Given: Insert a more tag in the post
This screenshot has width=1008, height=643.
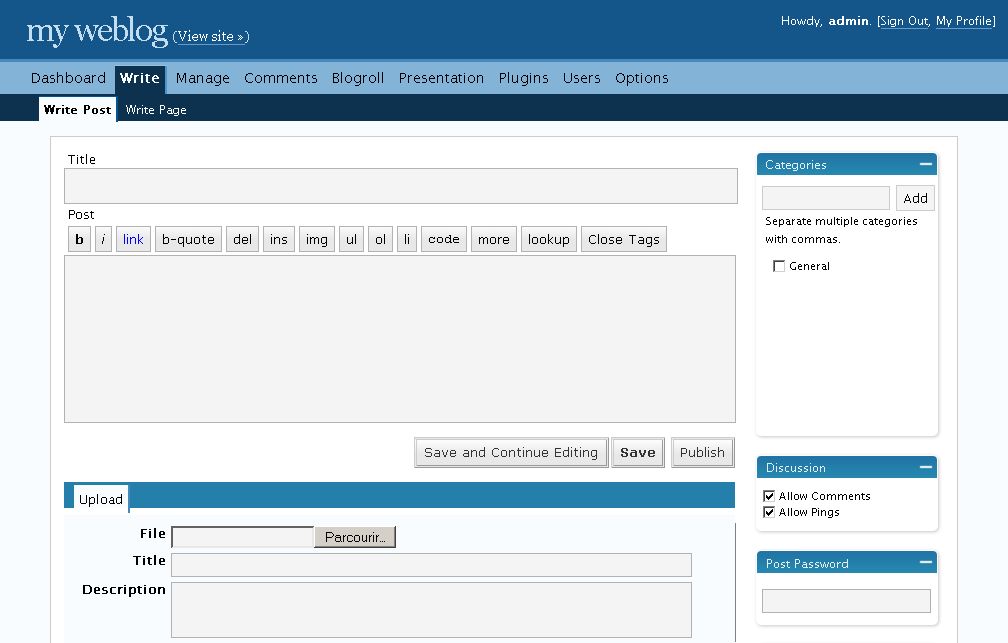Looking at the screenshot, I should tap(493, 240).
